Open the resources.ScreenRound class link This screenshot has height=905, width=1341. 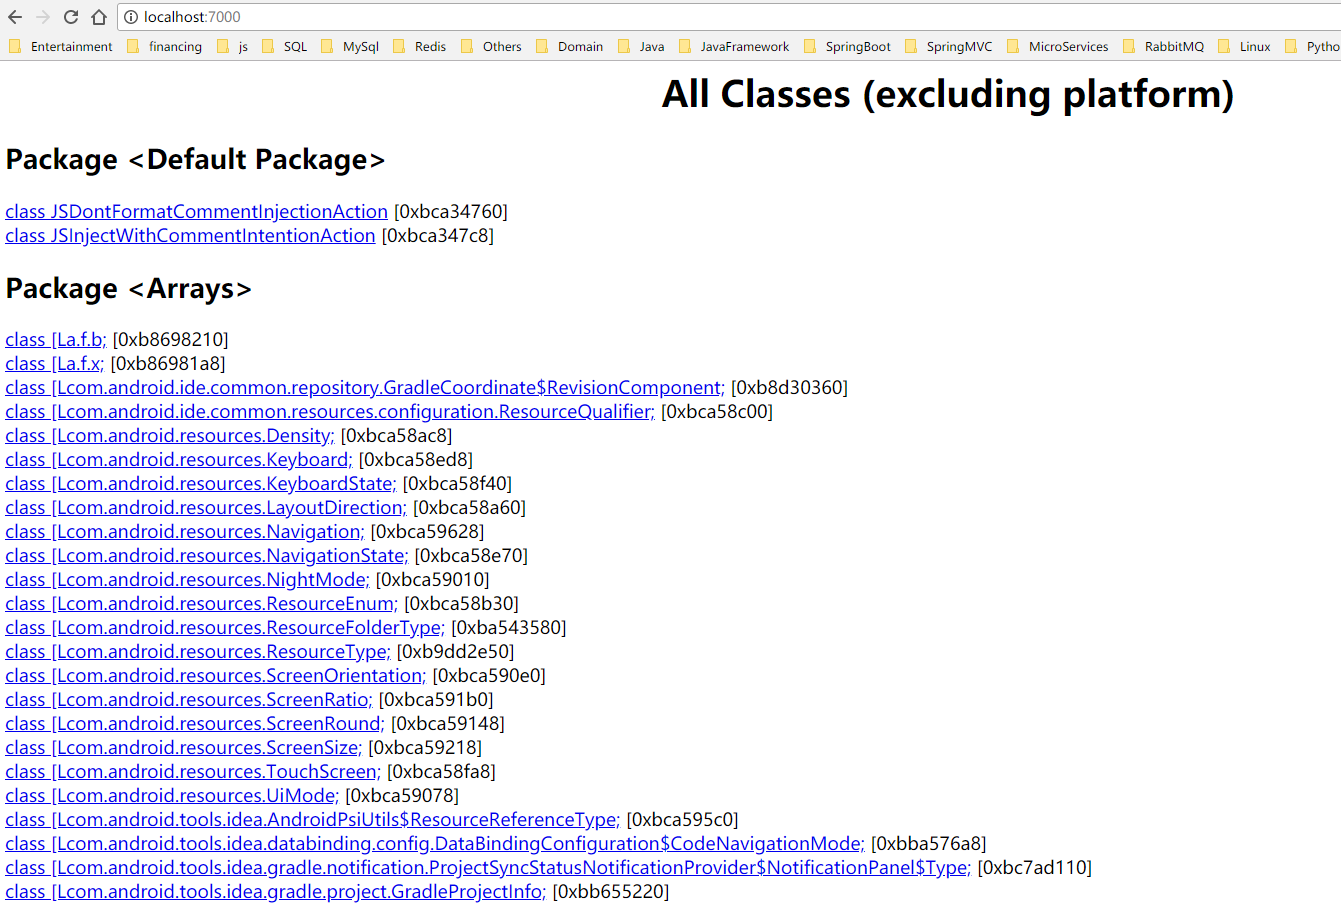[195, 724]
